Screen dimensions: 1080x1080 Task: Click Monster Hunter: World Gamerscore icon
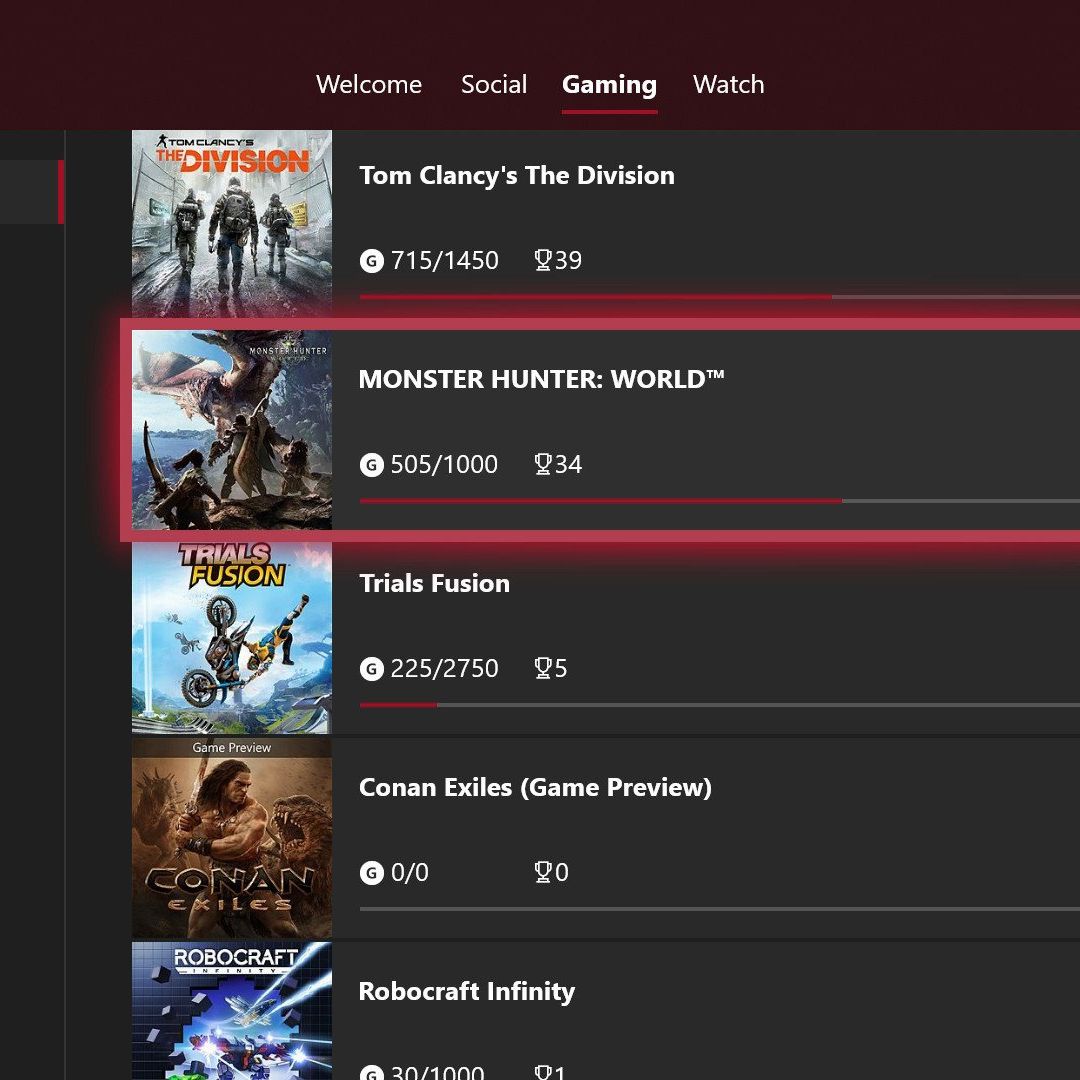(372, 465)
